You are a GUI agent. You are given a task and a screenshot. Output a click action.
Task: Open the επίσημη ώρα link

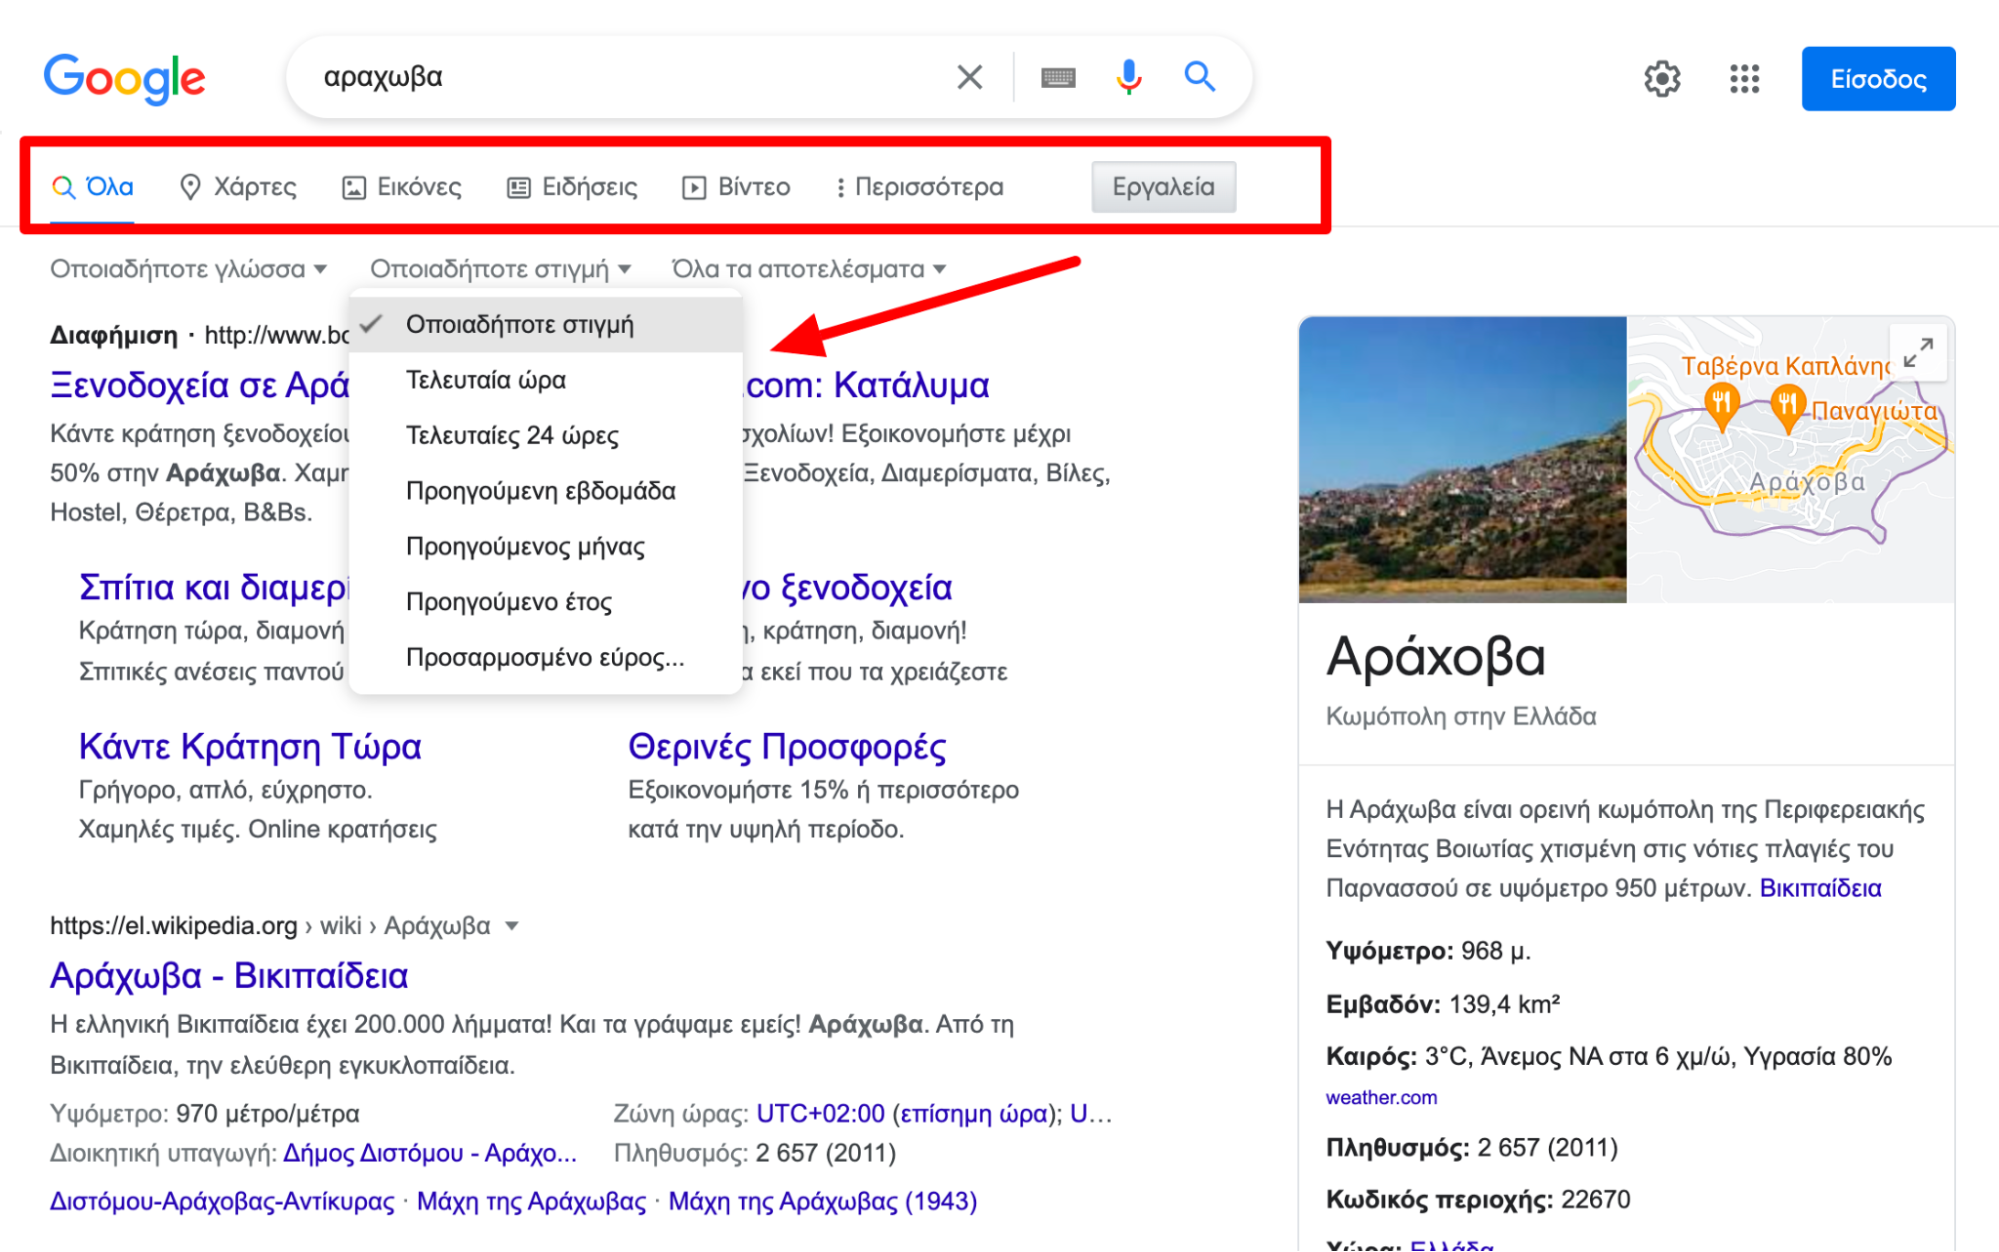[975, 1113]
